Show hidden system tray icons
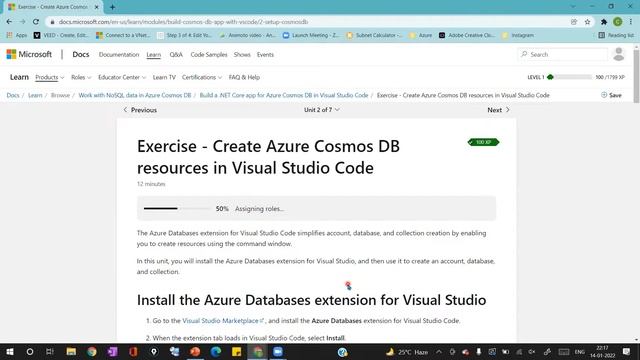Image resolution: width=640 pixels, height=360 pixels. [x=439, y=352]
